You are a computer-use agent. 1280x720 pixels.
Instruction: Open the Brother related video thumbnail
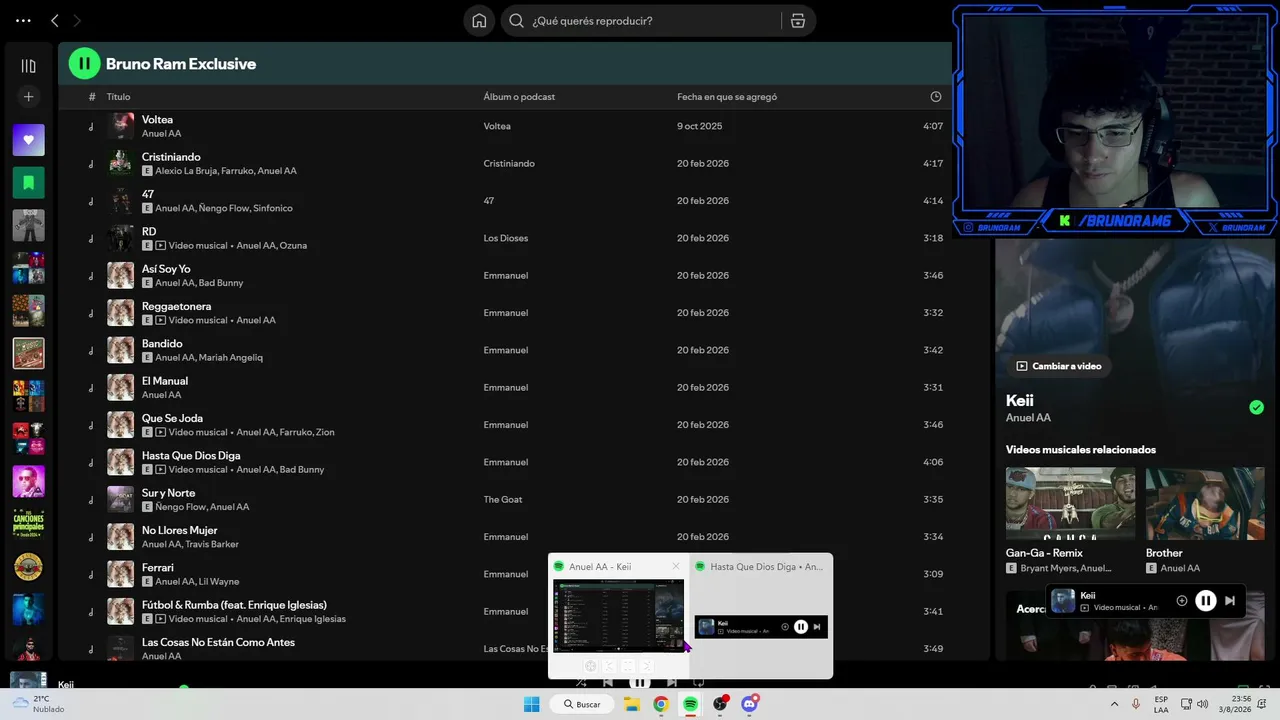point(1205,504)
